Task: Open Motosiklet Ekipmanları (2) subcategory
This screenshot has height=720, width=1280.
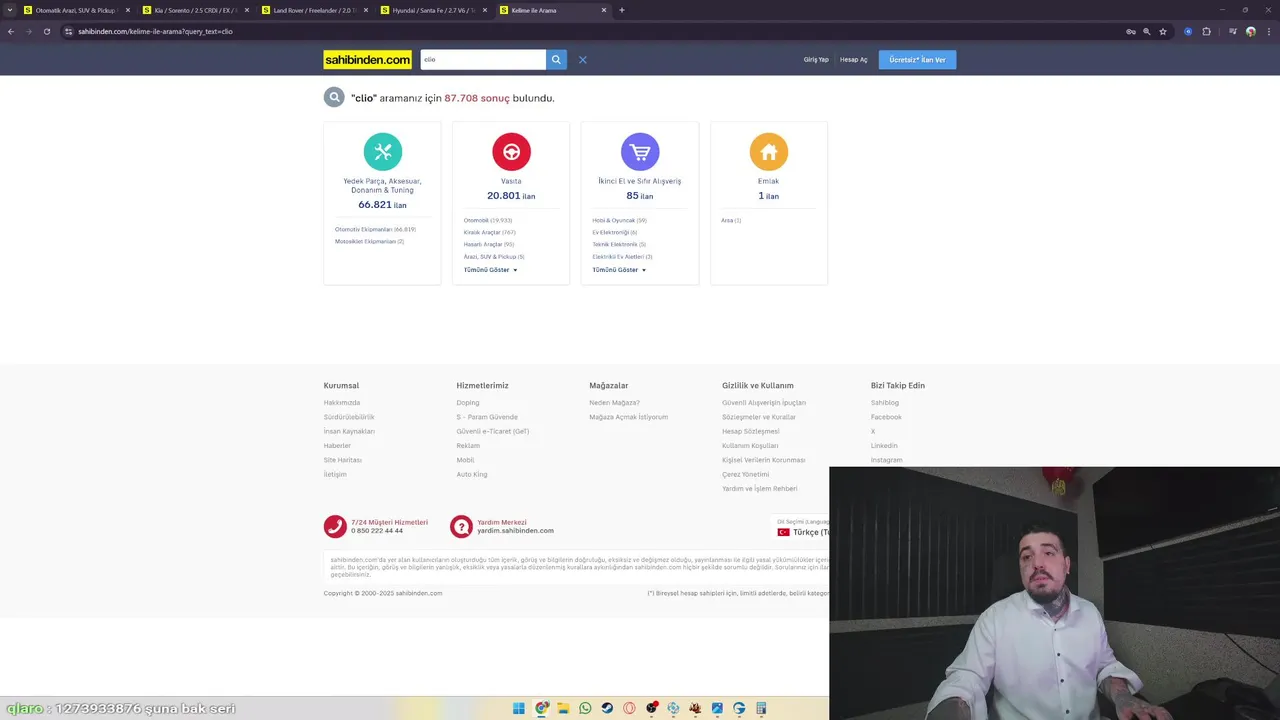Action: coord(369,241)
